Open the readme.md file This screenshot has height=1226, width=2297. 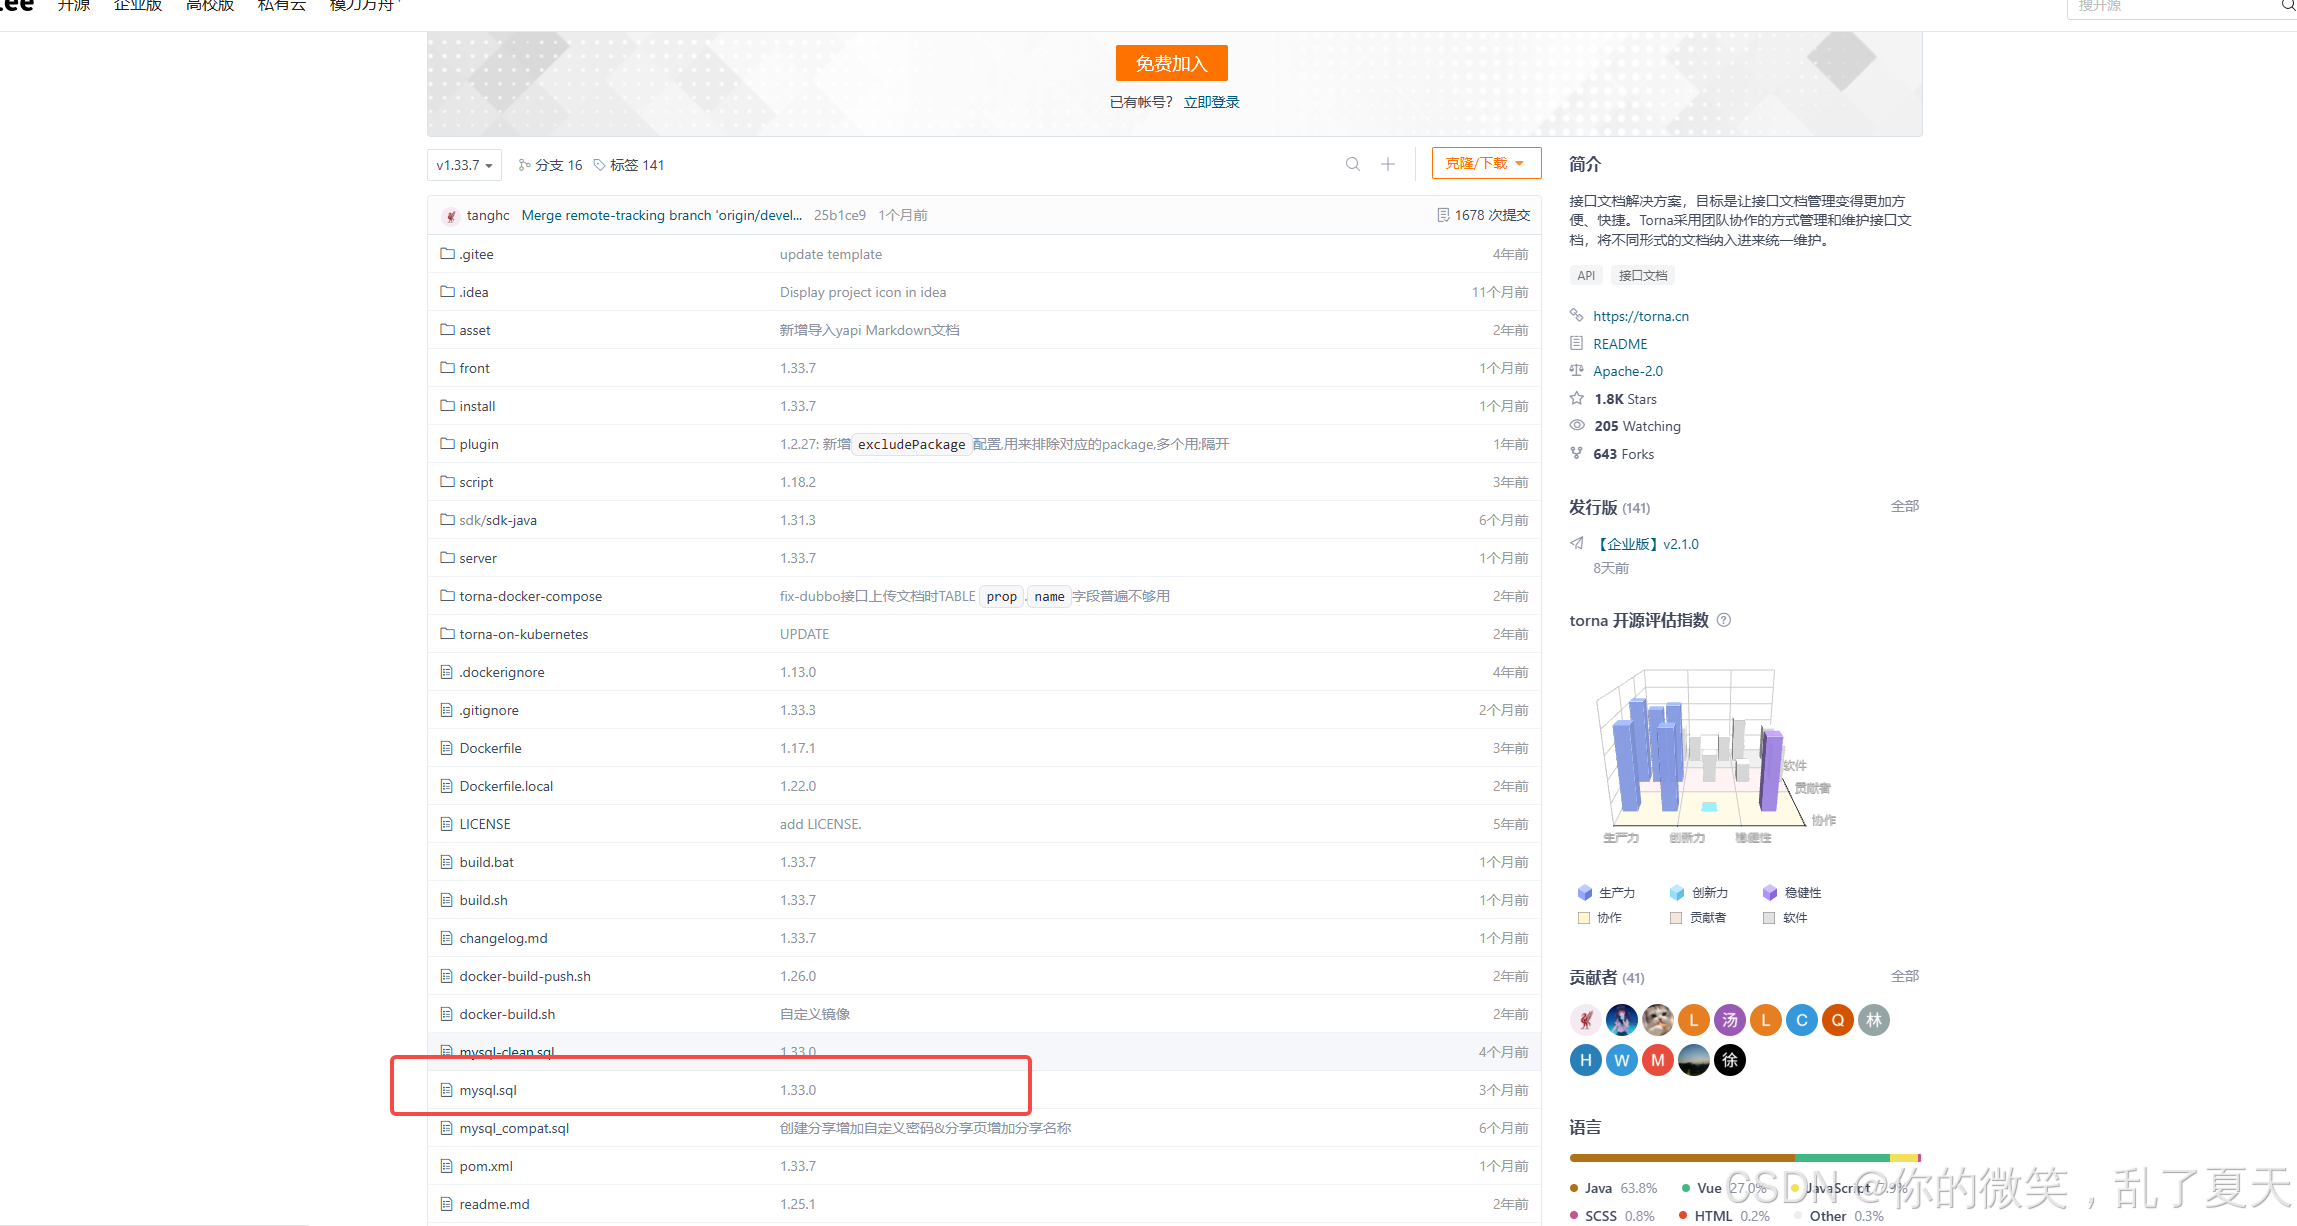(494, 1204)
